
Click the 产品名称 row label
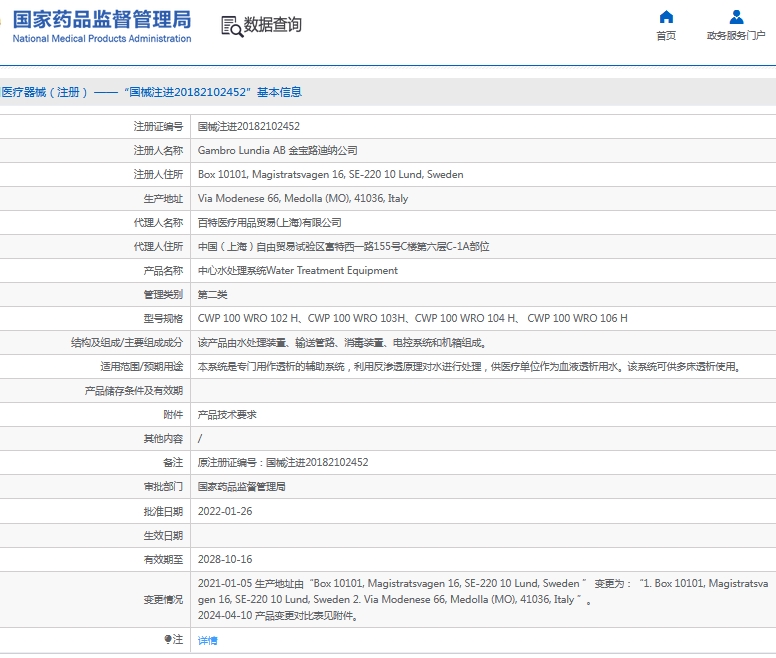tap(163, 271)
